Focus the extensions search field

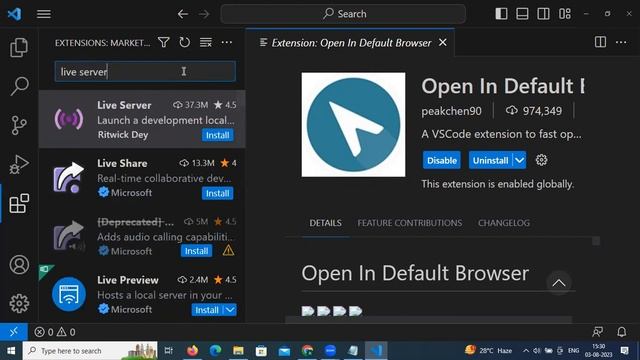[x=145, y=71]
